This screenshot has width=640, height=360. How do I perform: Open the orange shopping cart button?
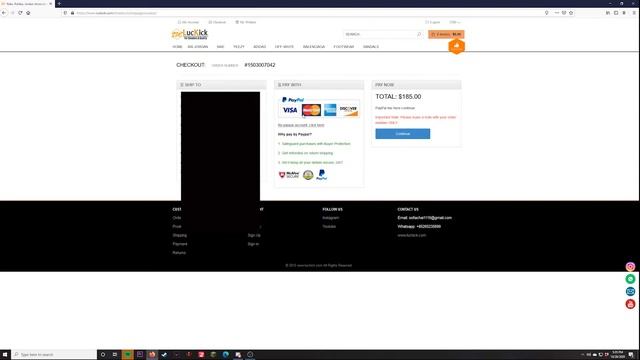[x=446, y=34]
